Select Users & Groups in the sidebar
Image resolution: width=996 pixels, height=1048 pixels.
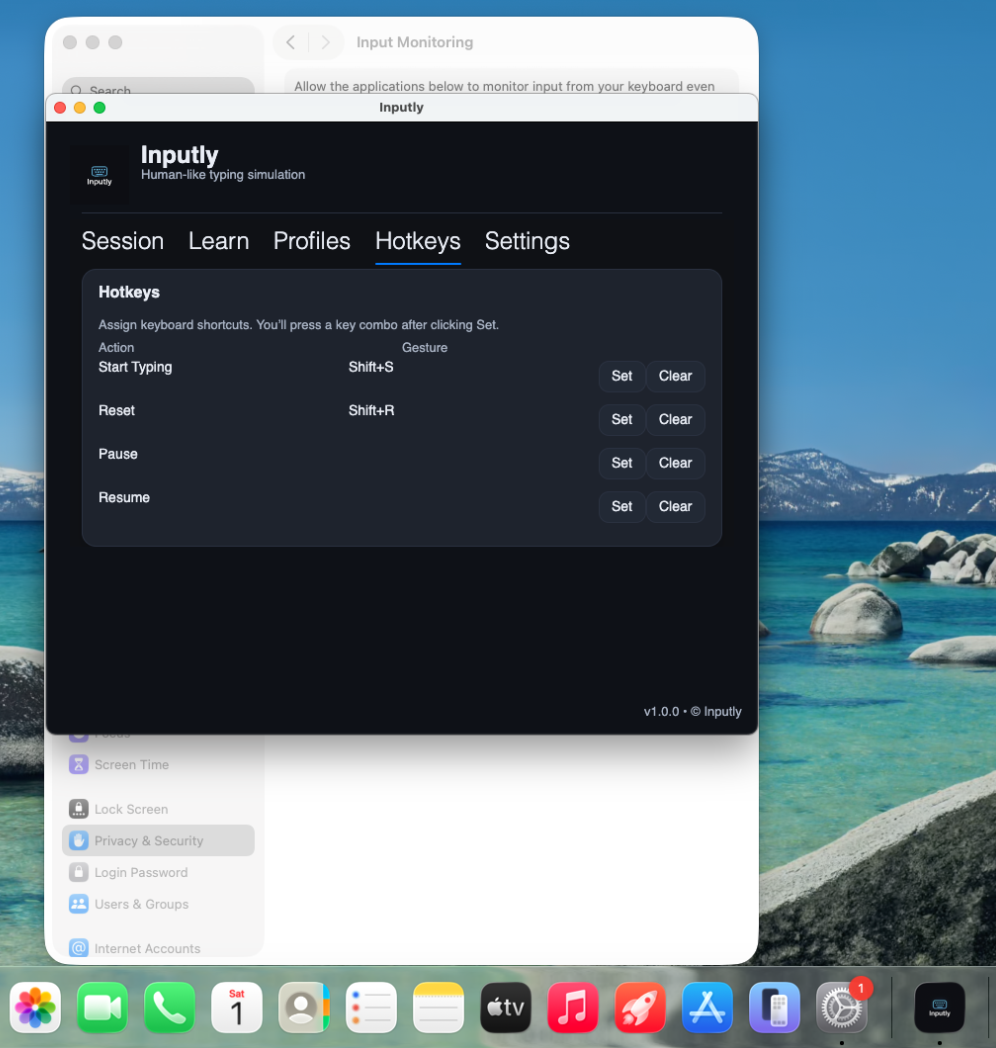coord(141,904)
